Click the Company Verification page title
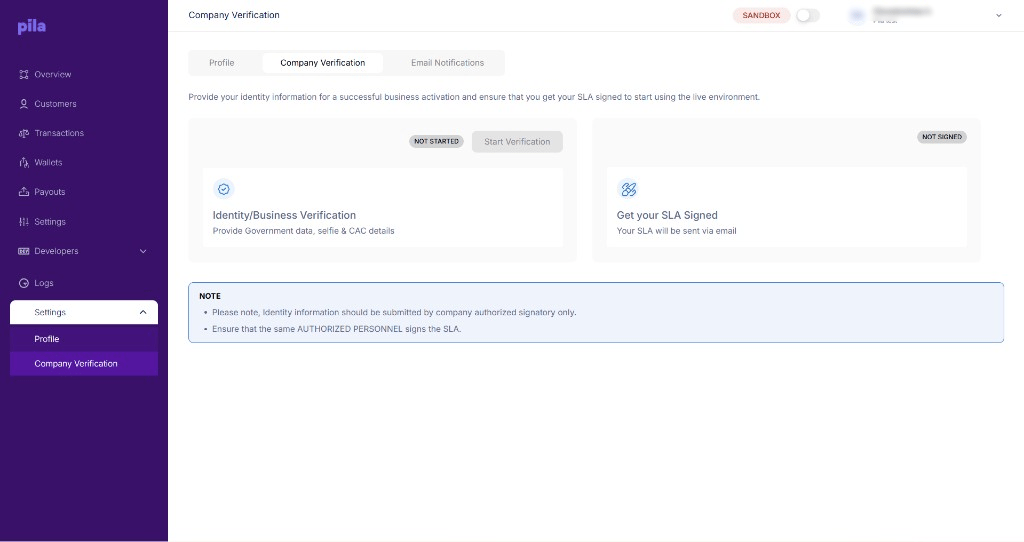1024x542 pixels. [234, 15]
